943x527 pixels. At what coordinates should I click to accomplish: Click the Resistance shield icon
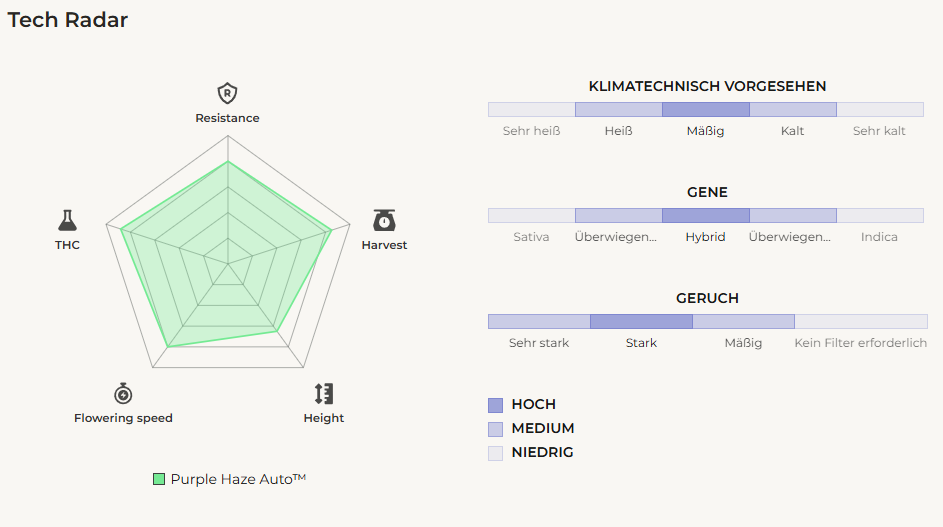tap(228, 94)
